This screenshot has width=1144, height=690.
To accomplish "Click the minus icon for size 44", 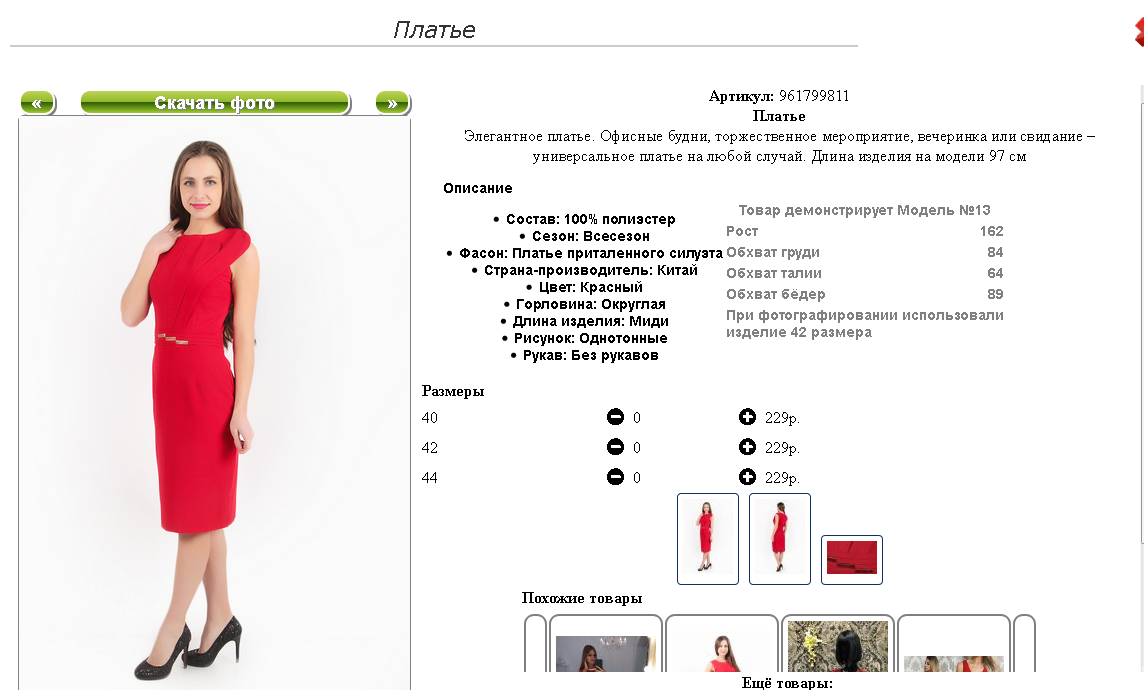I will click(615, 477).
